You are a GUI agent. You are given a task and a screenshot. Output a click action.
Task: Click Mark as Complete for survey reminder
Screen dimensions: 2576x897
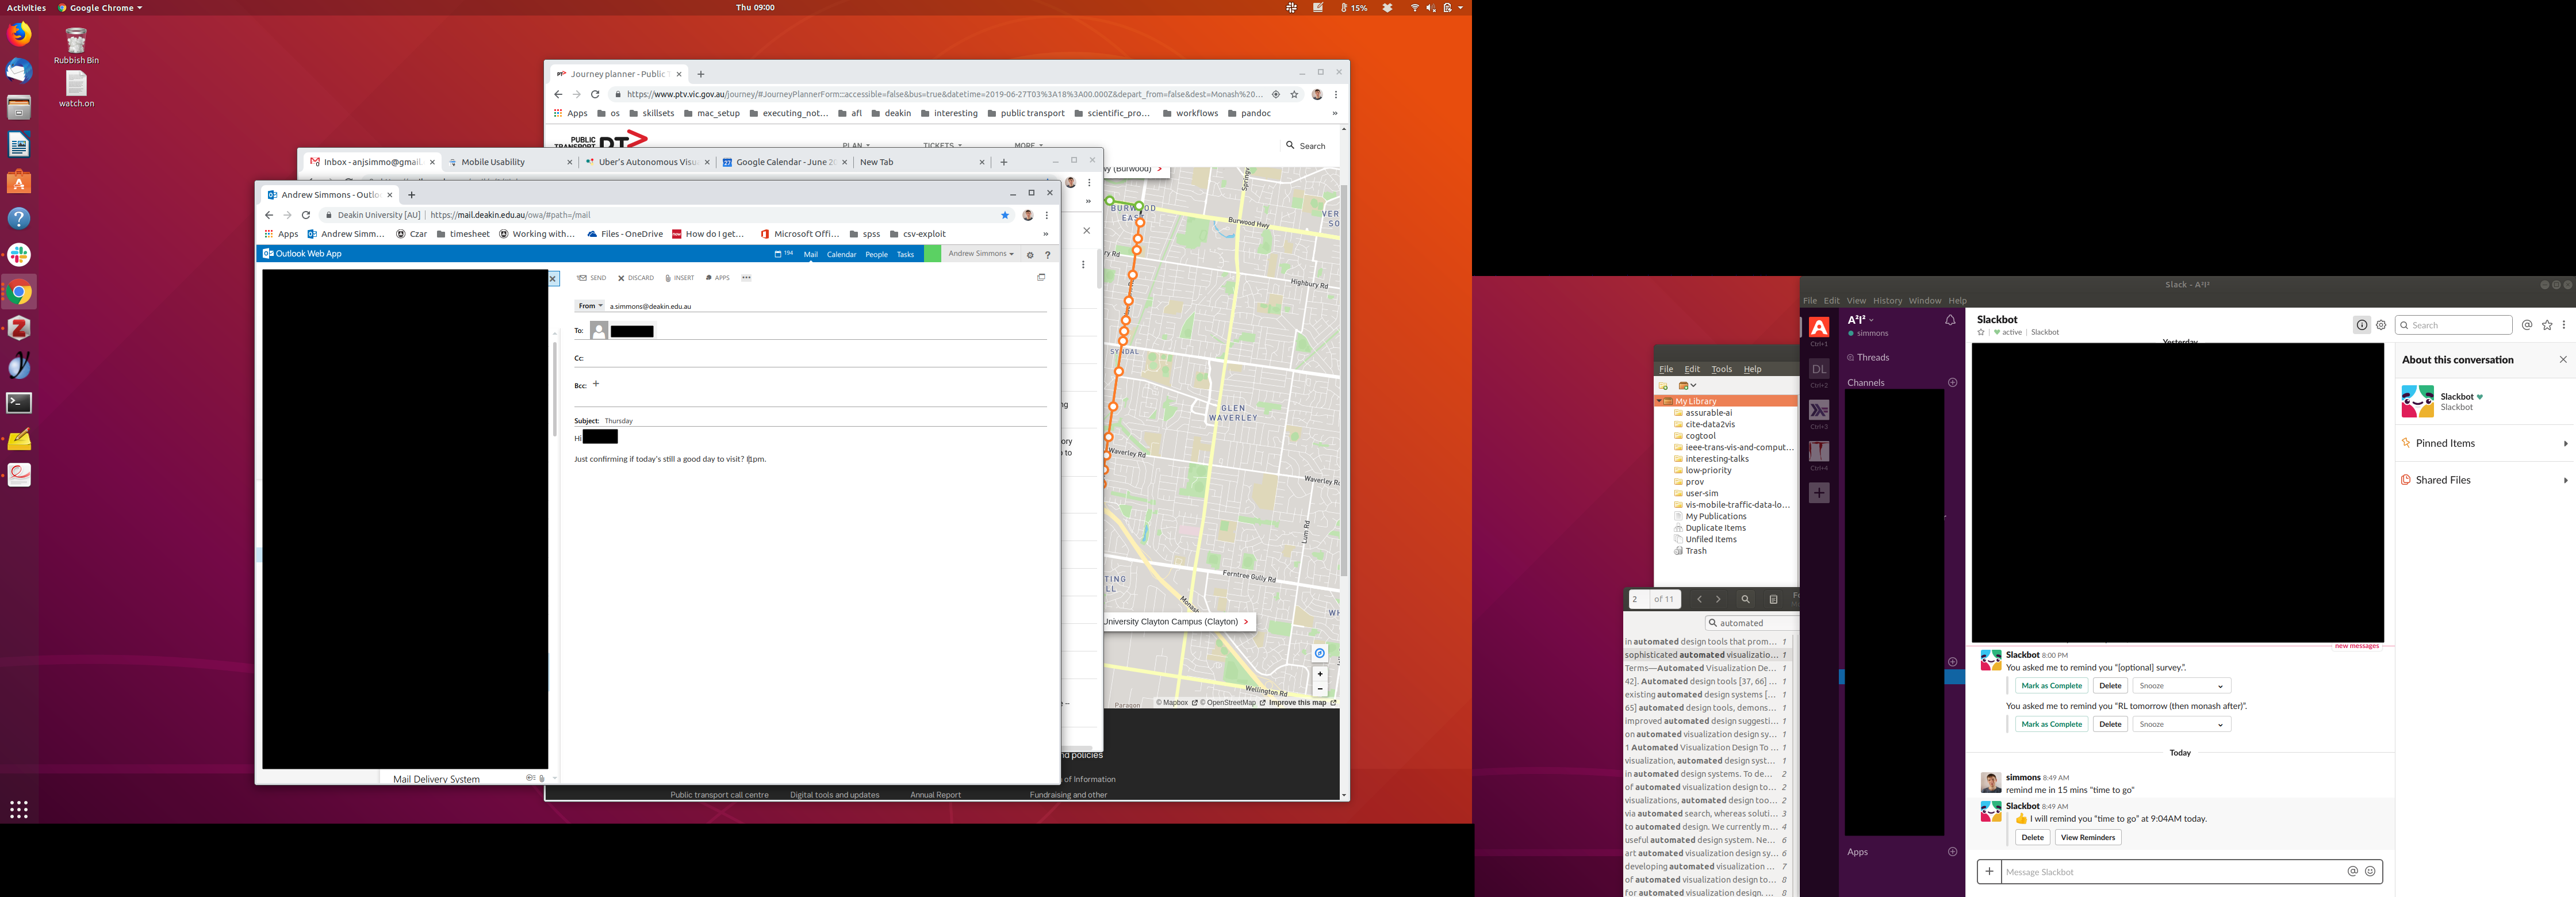2051,686
